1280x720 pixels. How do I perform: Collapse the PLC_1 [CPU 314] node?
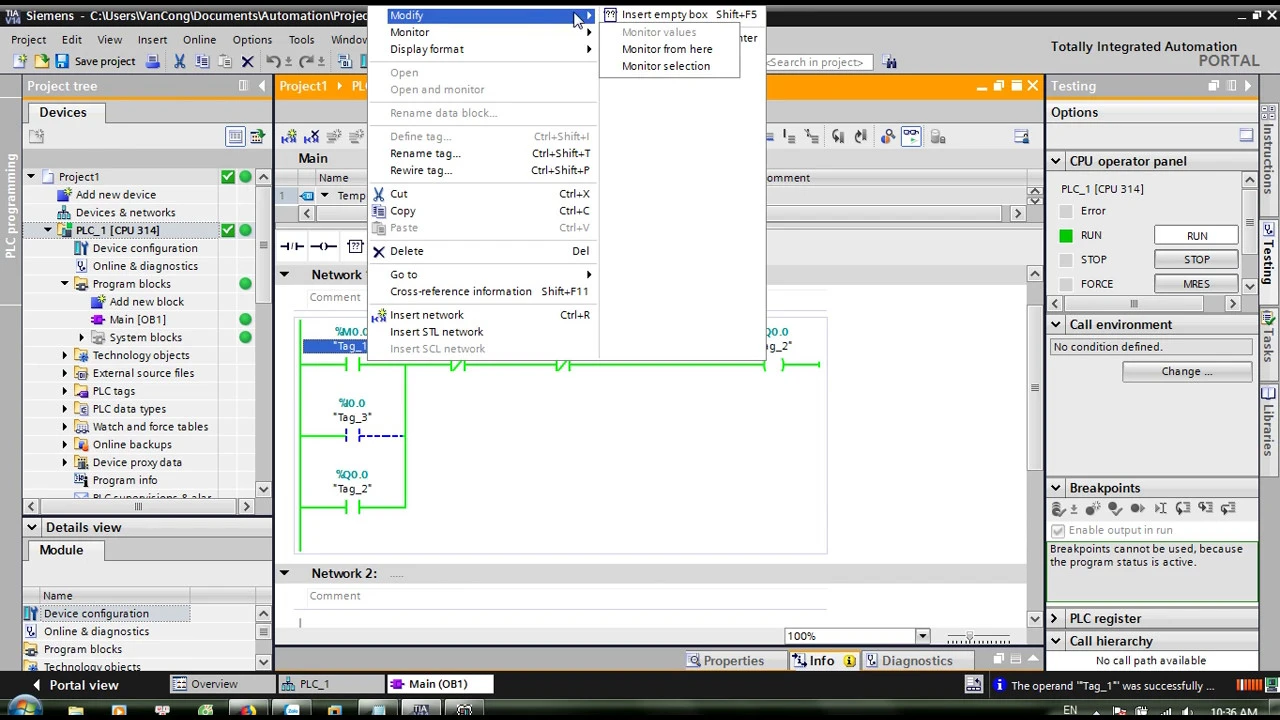pos(47,230)
